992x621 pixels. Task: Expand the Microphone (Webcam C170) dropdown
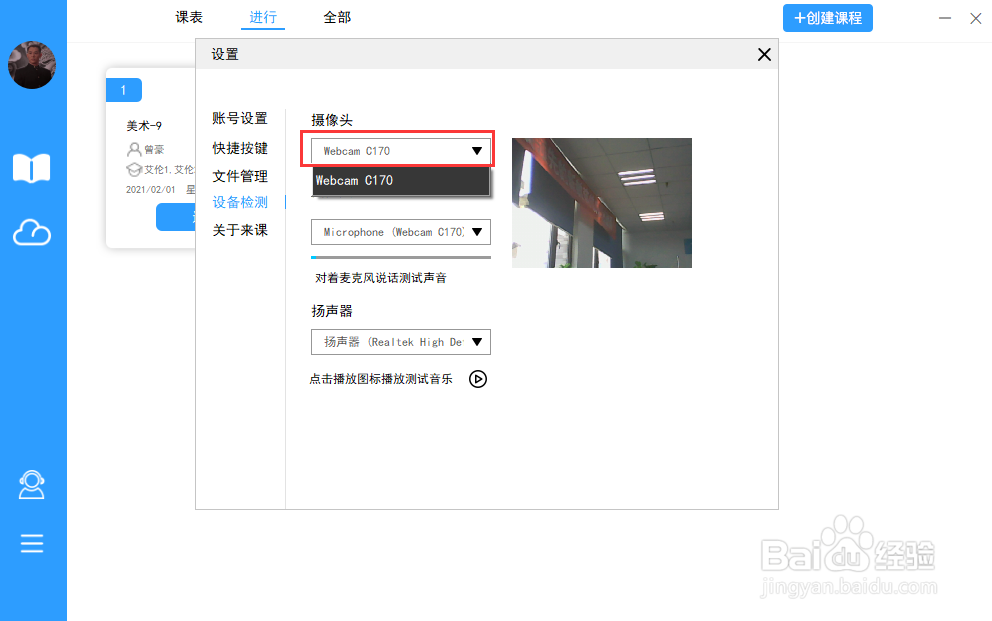coord(400,232)
